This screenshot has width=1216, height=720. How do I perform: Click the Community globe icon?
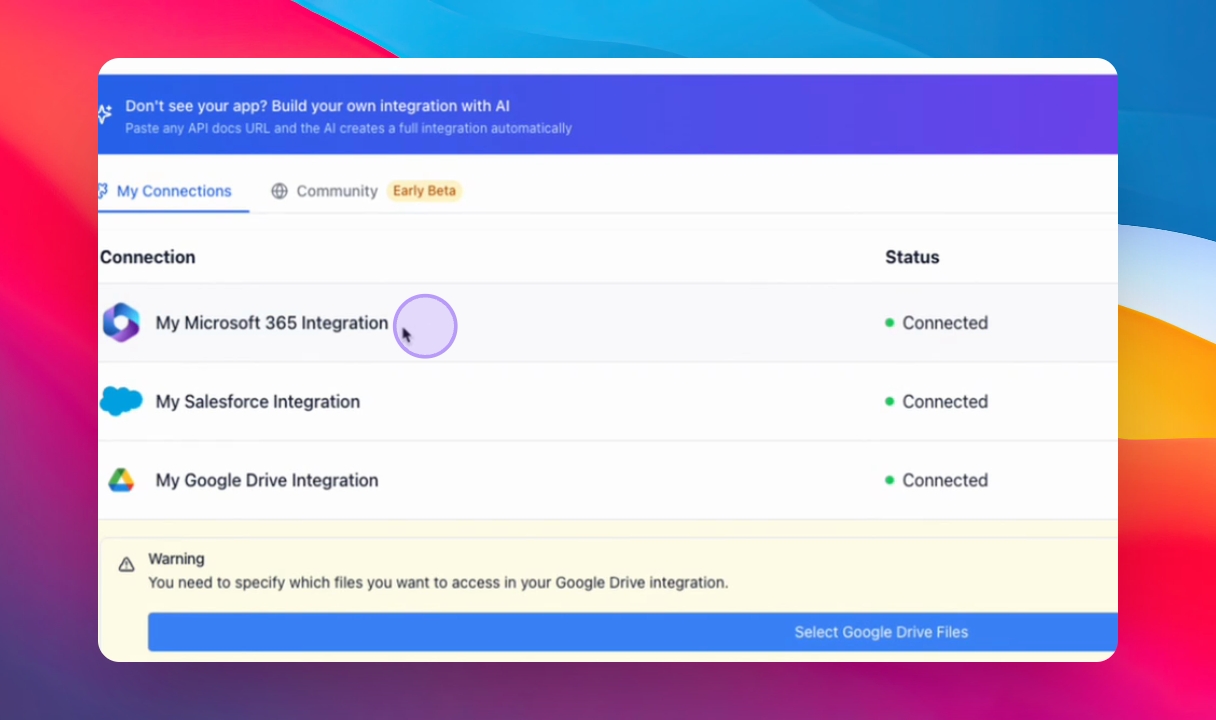279,191
